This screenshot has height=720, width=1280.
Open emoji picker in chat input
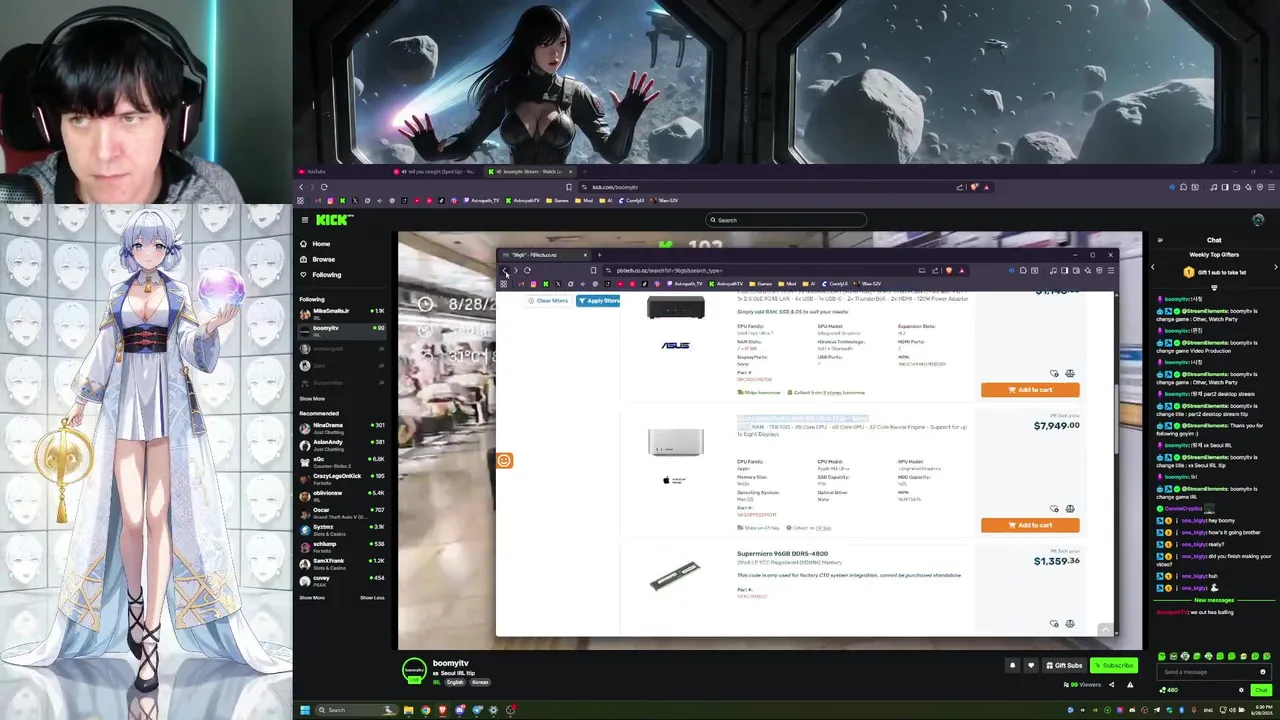point(1263,672)
